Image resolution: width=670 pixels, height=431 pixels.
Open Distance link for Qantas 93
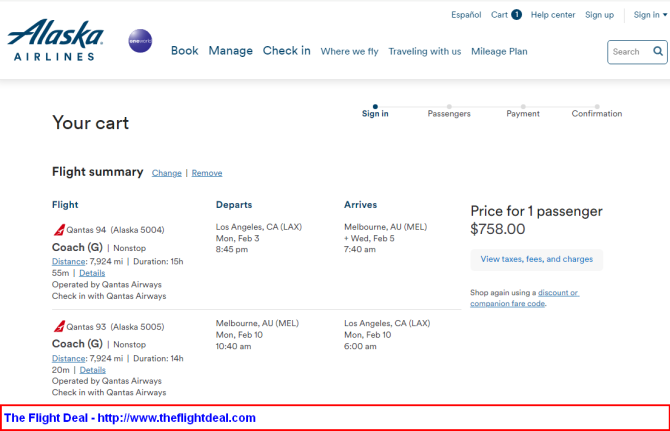coord(68,358)
